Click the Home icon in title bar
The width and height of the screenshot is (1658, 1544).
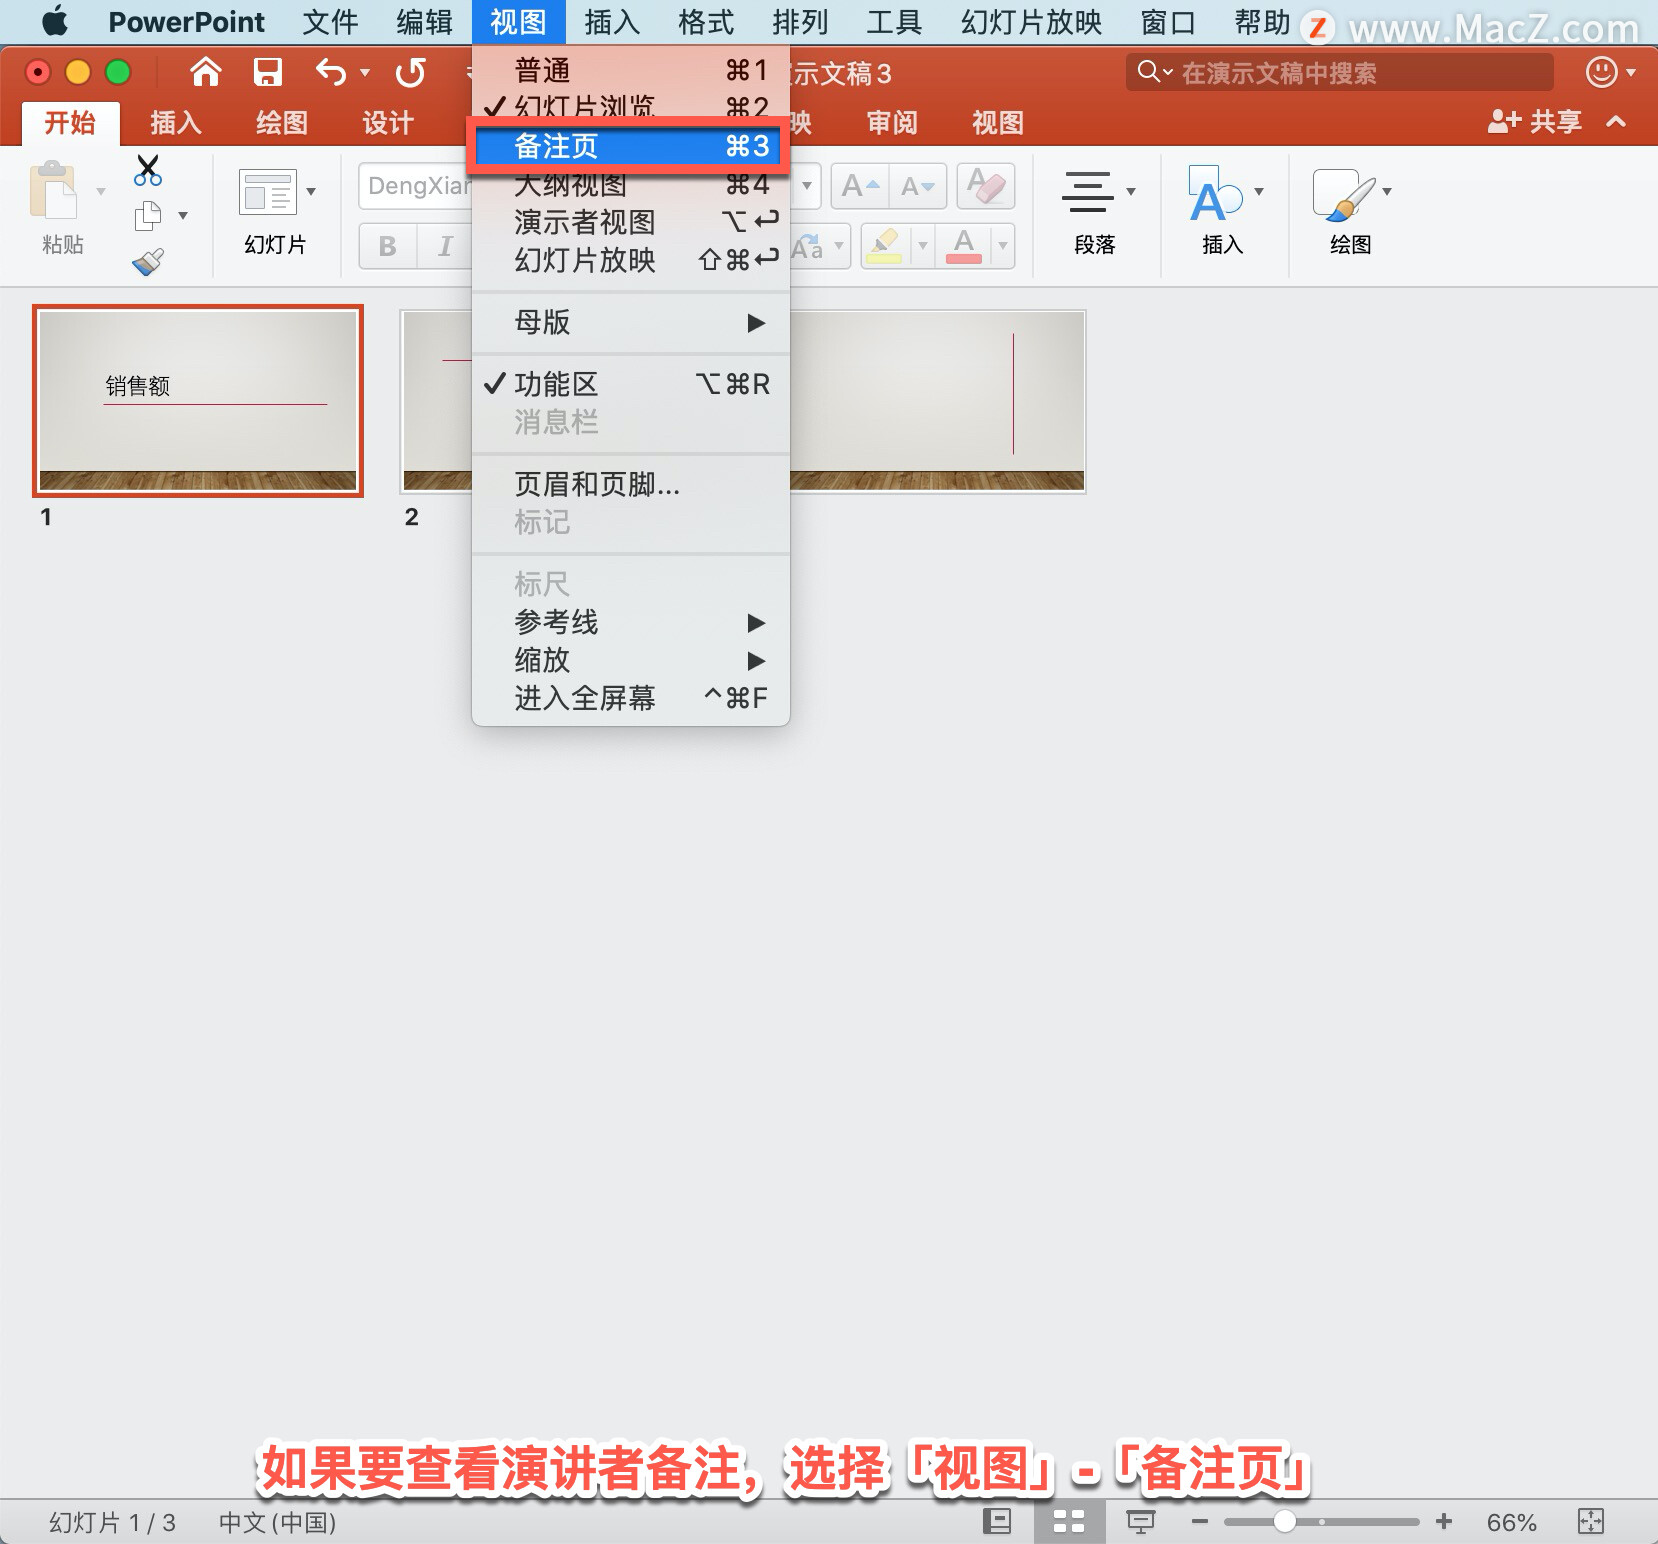[x=206, y=72]
